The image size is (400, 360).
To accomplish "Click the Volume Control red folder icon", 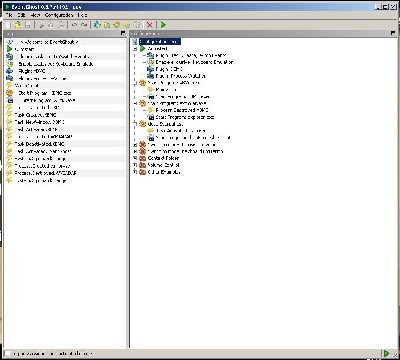I will (x=143, y=165).
